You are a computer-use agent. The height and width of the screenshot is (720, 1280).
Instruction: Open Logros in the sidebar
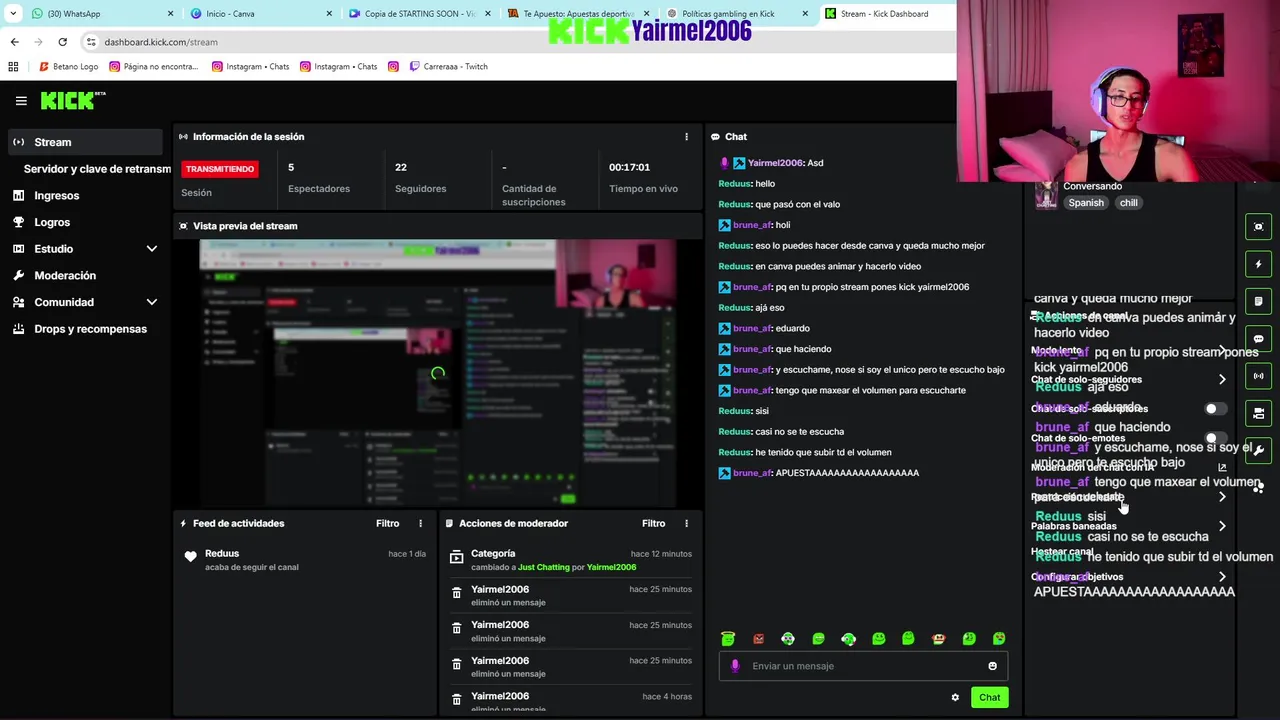(52, 223)
